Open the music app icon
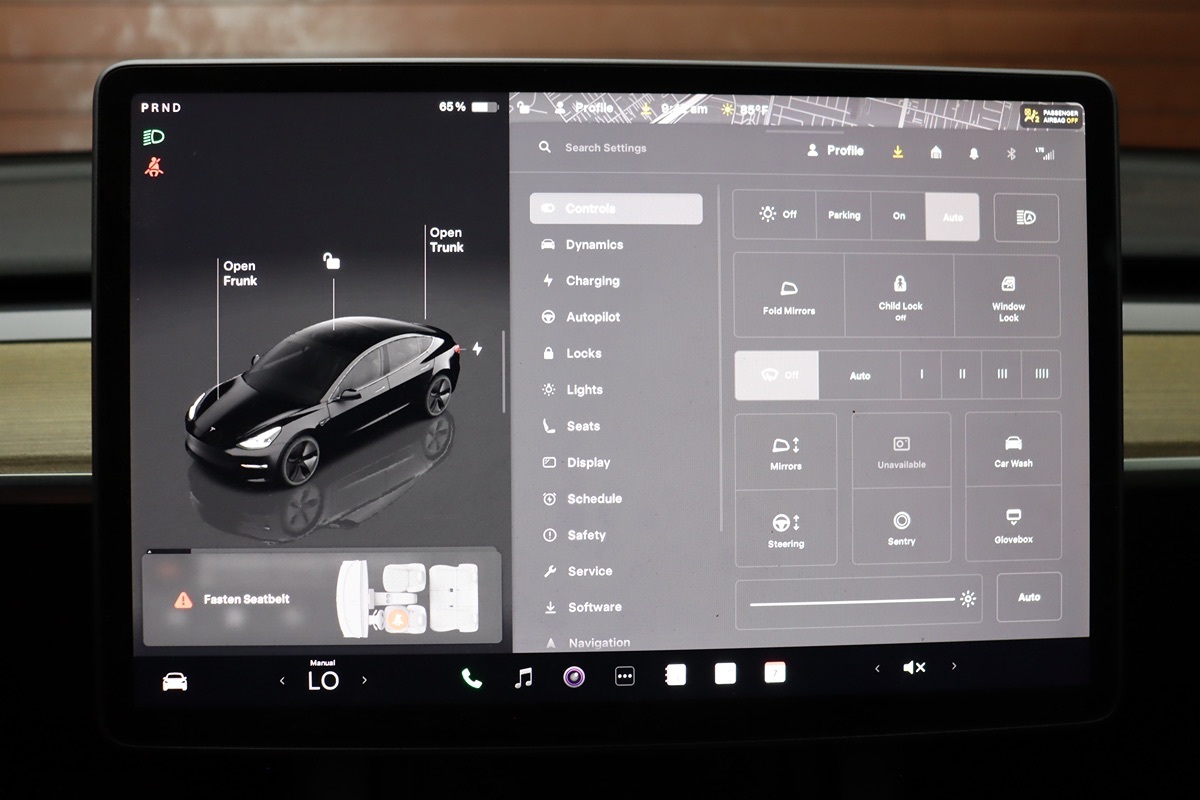Viewport: 1200px width, 800px height. [x=523, y=678]
